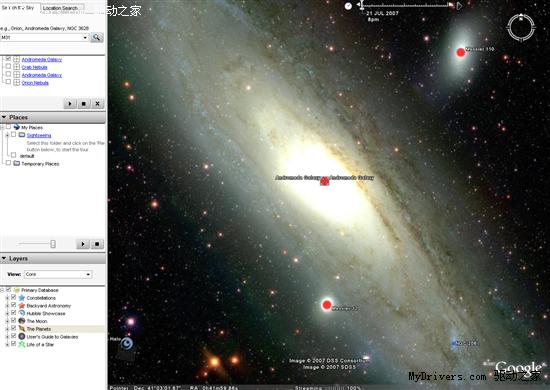
Task: Click the Halo spiral icon on sky
Action: click(x=127, y=343)
